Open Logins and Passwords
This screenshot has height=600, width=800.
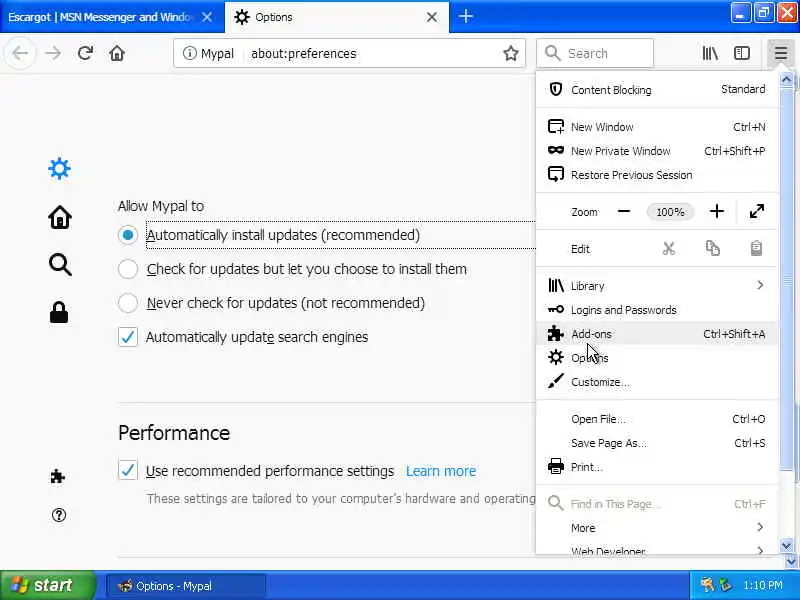tap(657, 310)
